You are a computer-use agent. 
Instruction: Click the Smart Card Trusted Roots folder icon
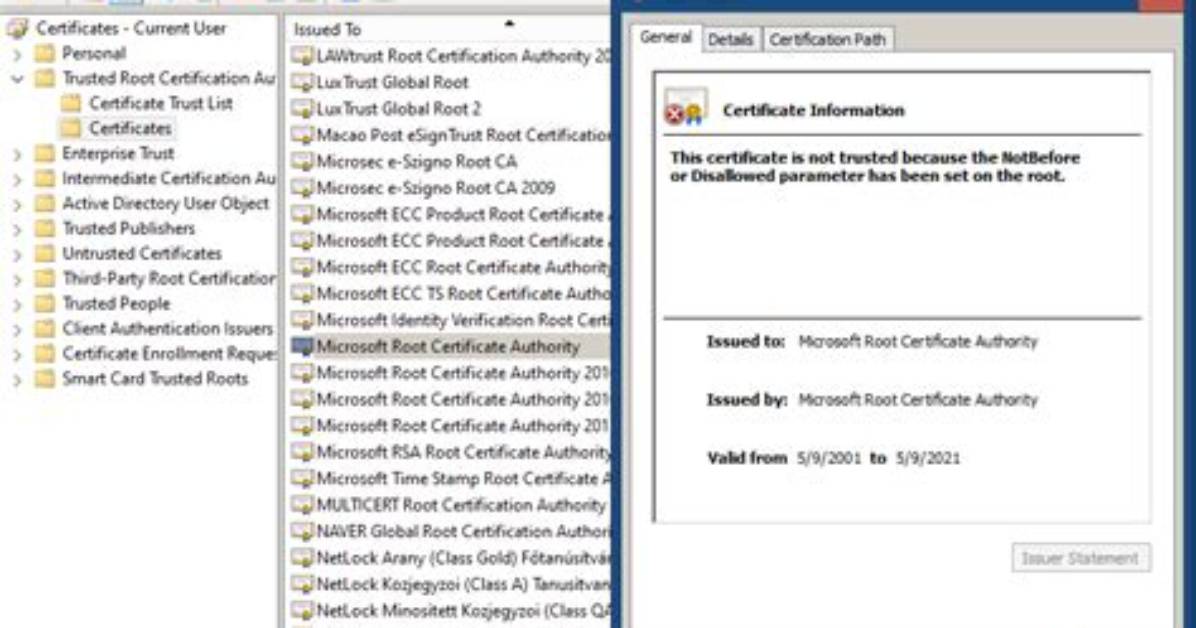tap(45, 378)
